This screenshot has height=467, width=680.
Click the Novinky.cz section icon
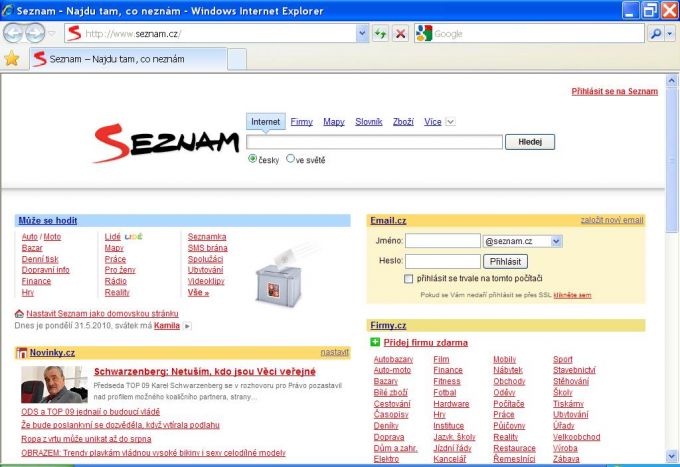[x=21, y=353]
